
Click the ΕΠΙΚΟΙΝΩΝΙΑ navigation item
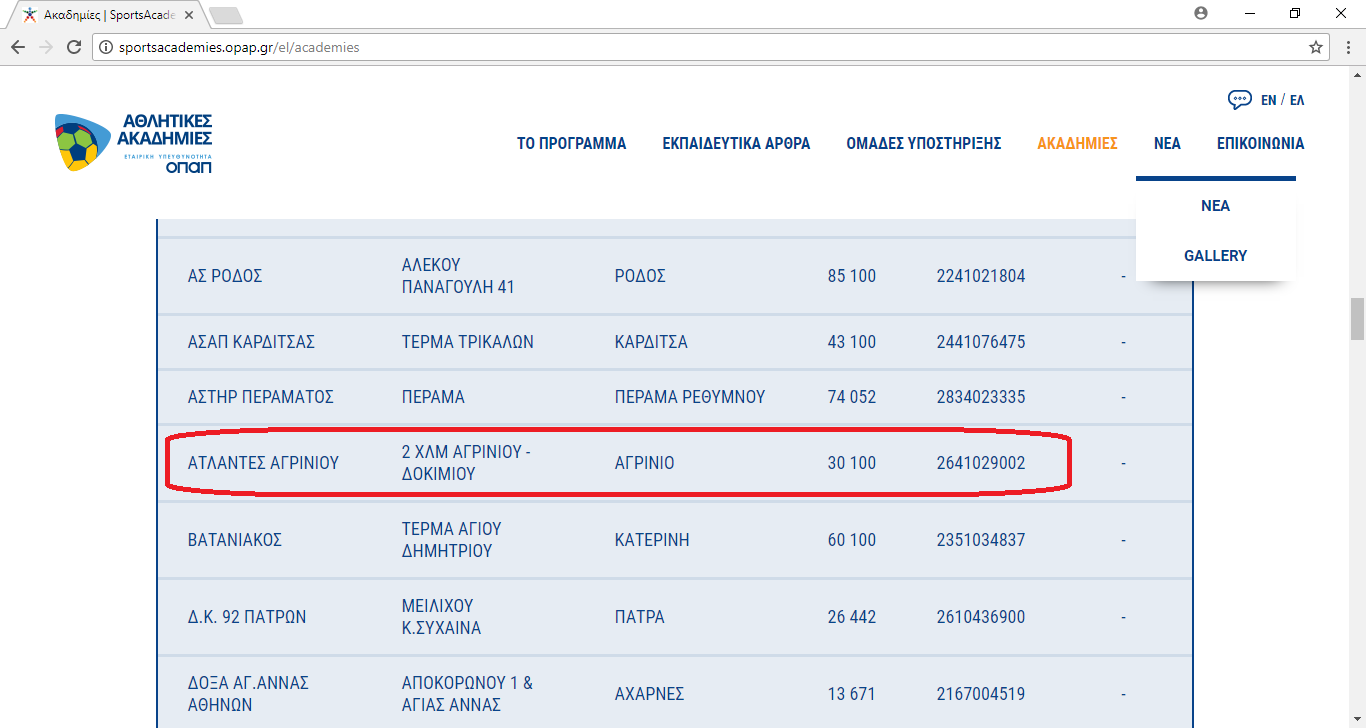coord(1260,144)
